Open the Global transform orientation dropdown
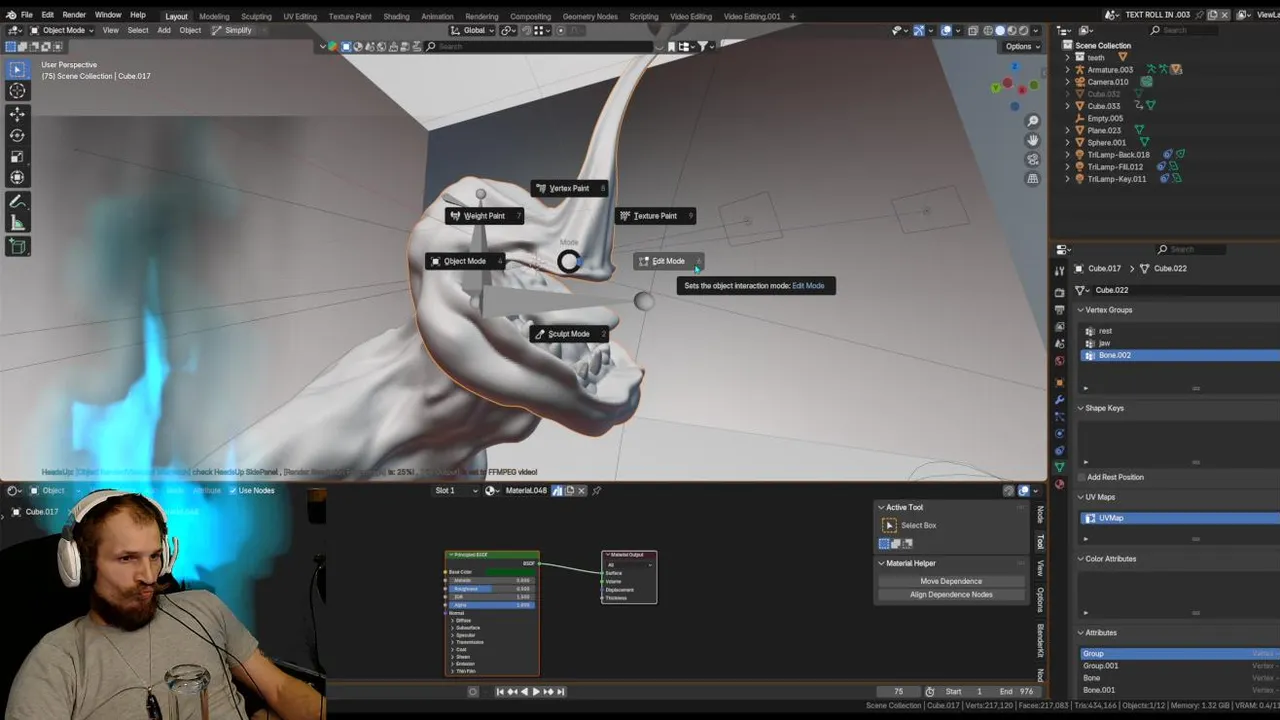Image resolution: width=1280 pixels, height=720 pixels. click(x=474, y=30)
